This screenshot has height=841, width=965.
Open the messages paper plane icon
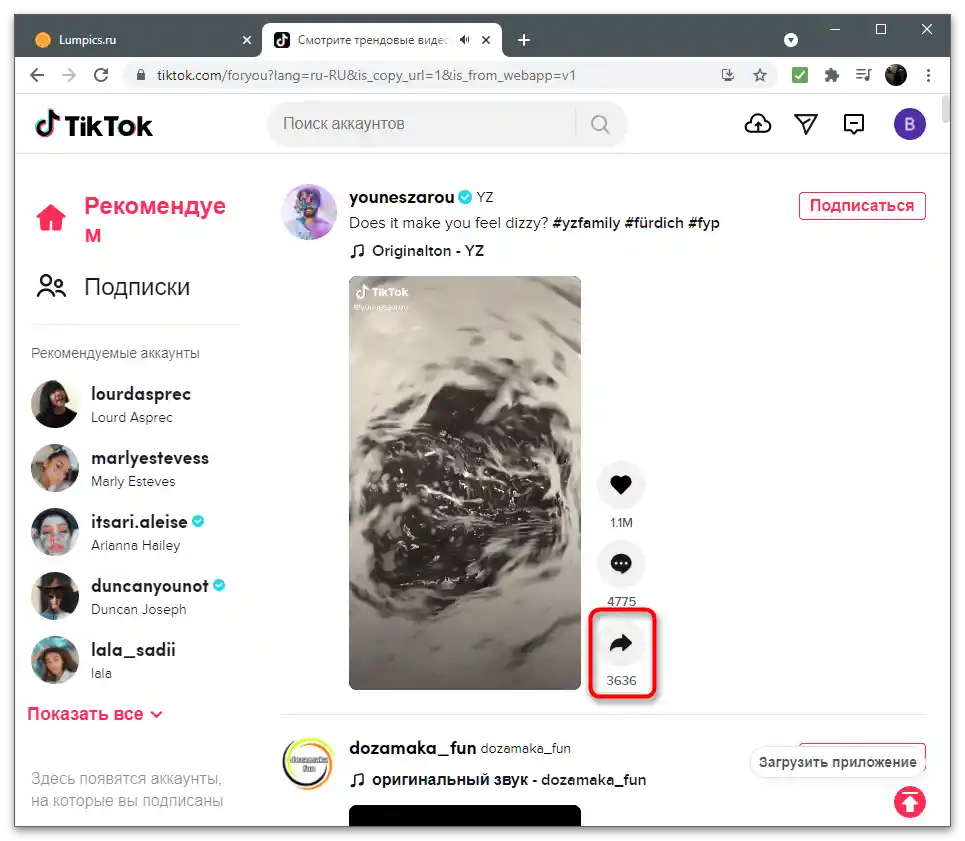click(x=806, y=124)
